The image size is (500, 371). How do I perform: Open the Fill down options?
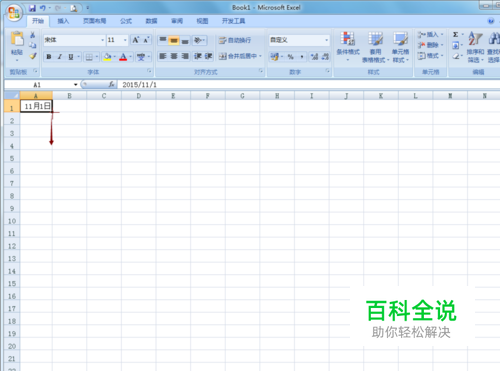[456, 45]
